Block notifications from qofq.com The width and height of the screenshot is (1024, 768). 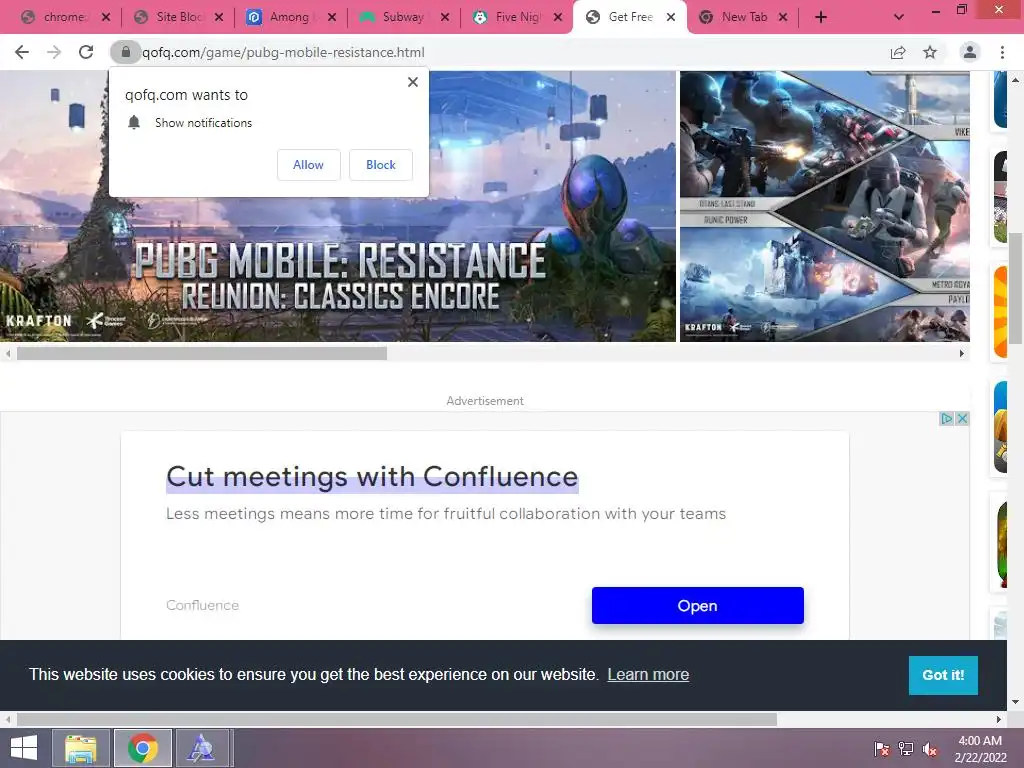(381, 165)
